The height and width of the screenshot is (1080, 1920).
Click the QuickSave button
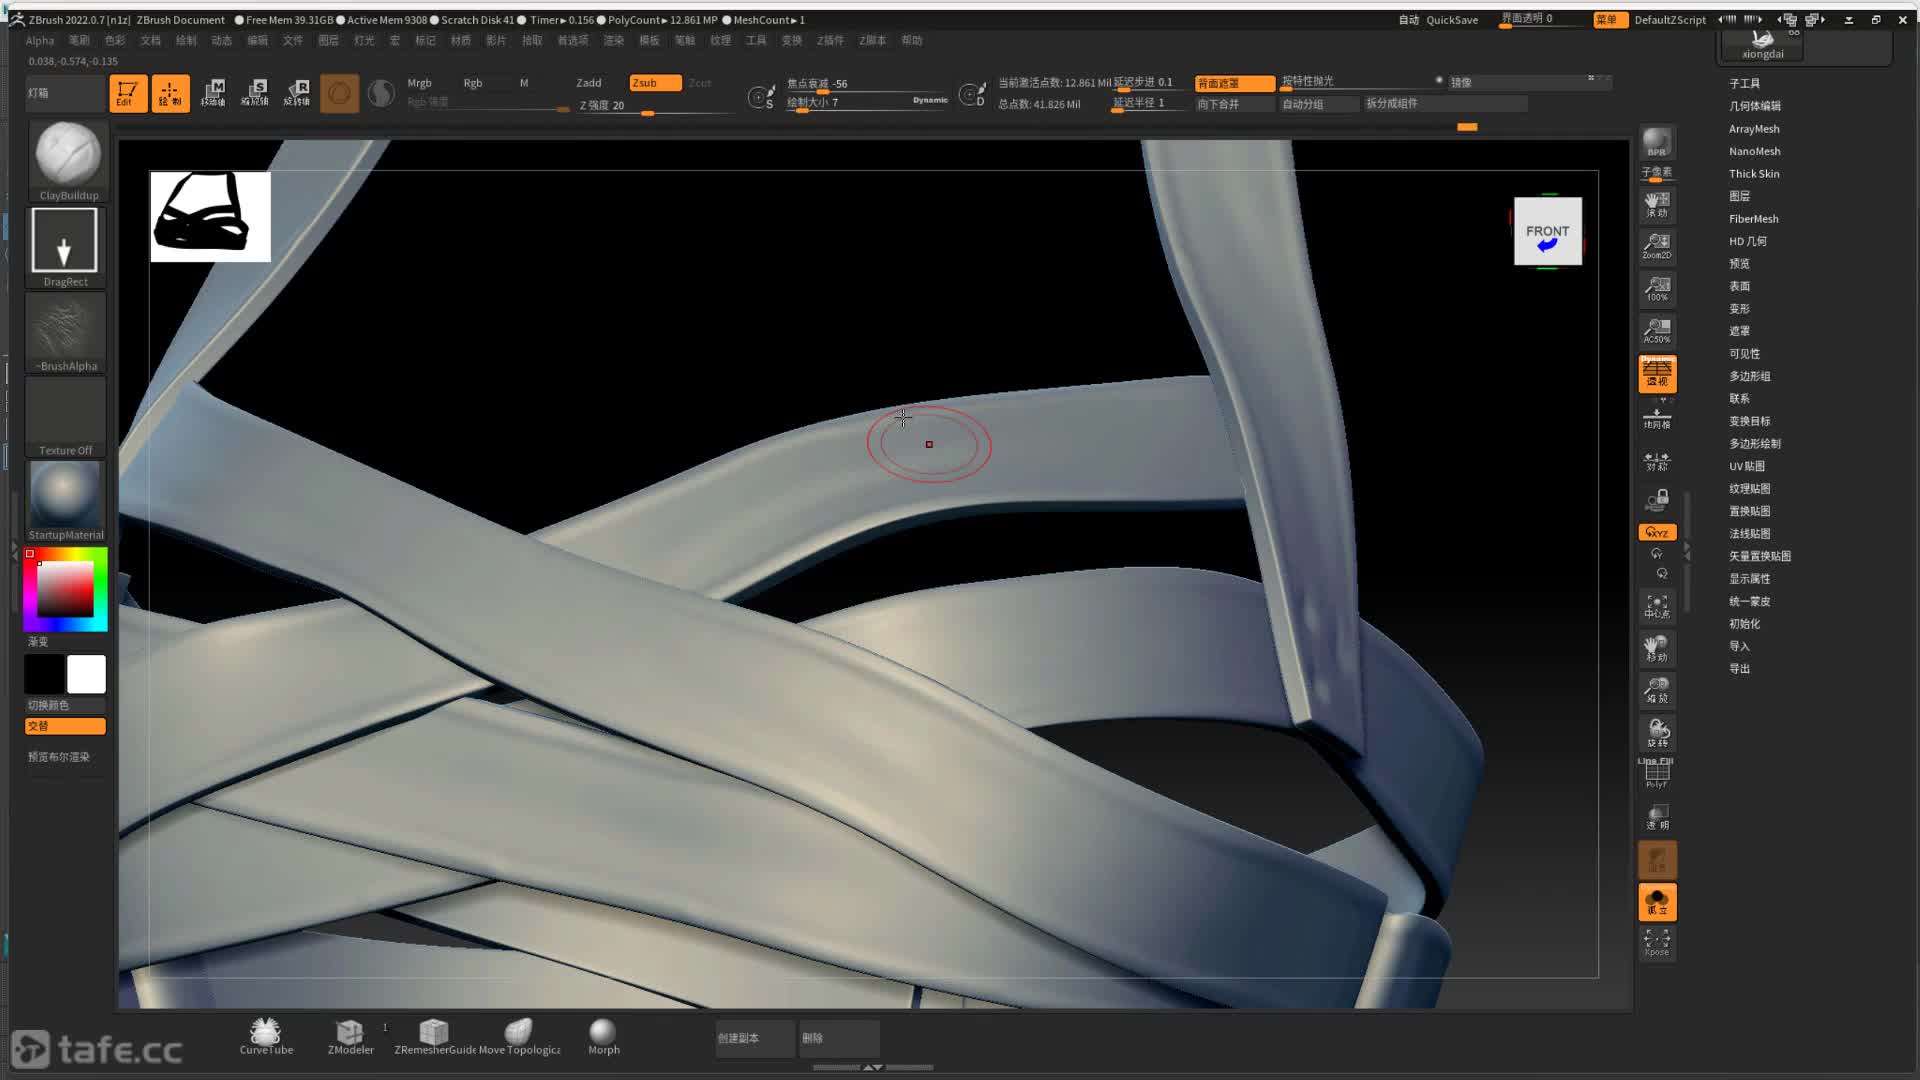tap(1452, 20)
